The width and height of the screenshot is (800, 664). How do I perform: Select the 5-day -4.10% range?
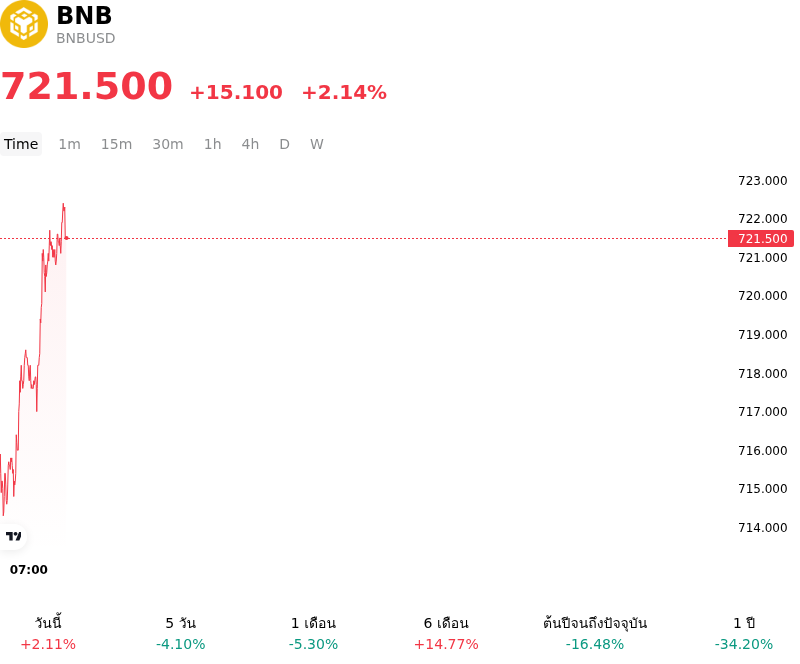coord(181,633)
